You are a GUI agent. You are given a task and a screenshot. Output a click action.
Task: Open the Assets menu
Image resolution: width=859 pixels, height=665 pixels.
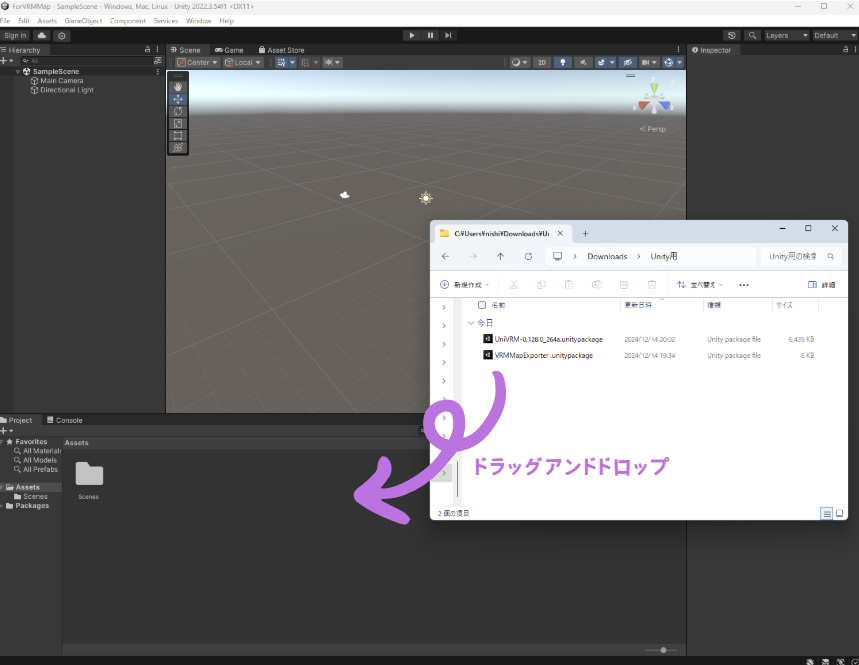(x=47, y=21)
